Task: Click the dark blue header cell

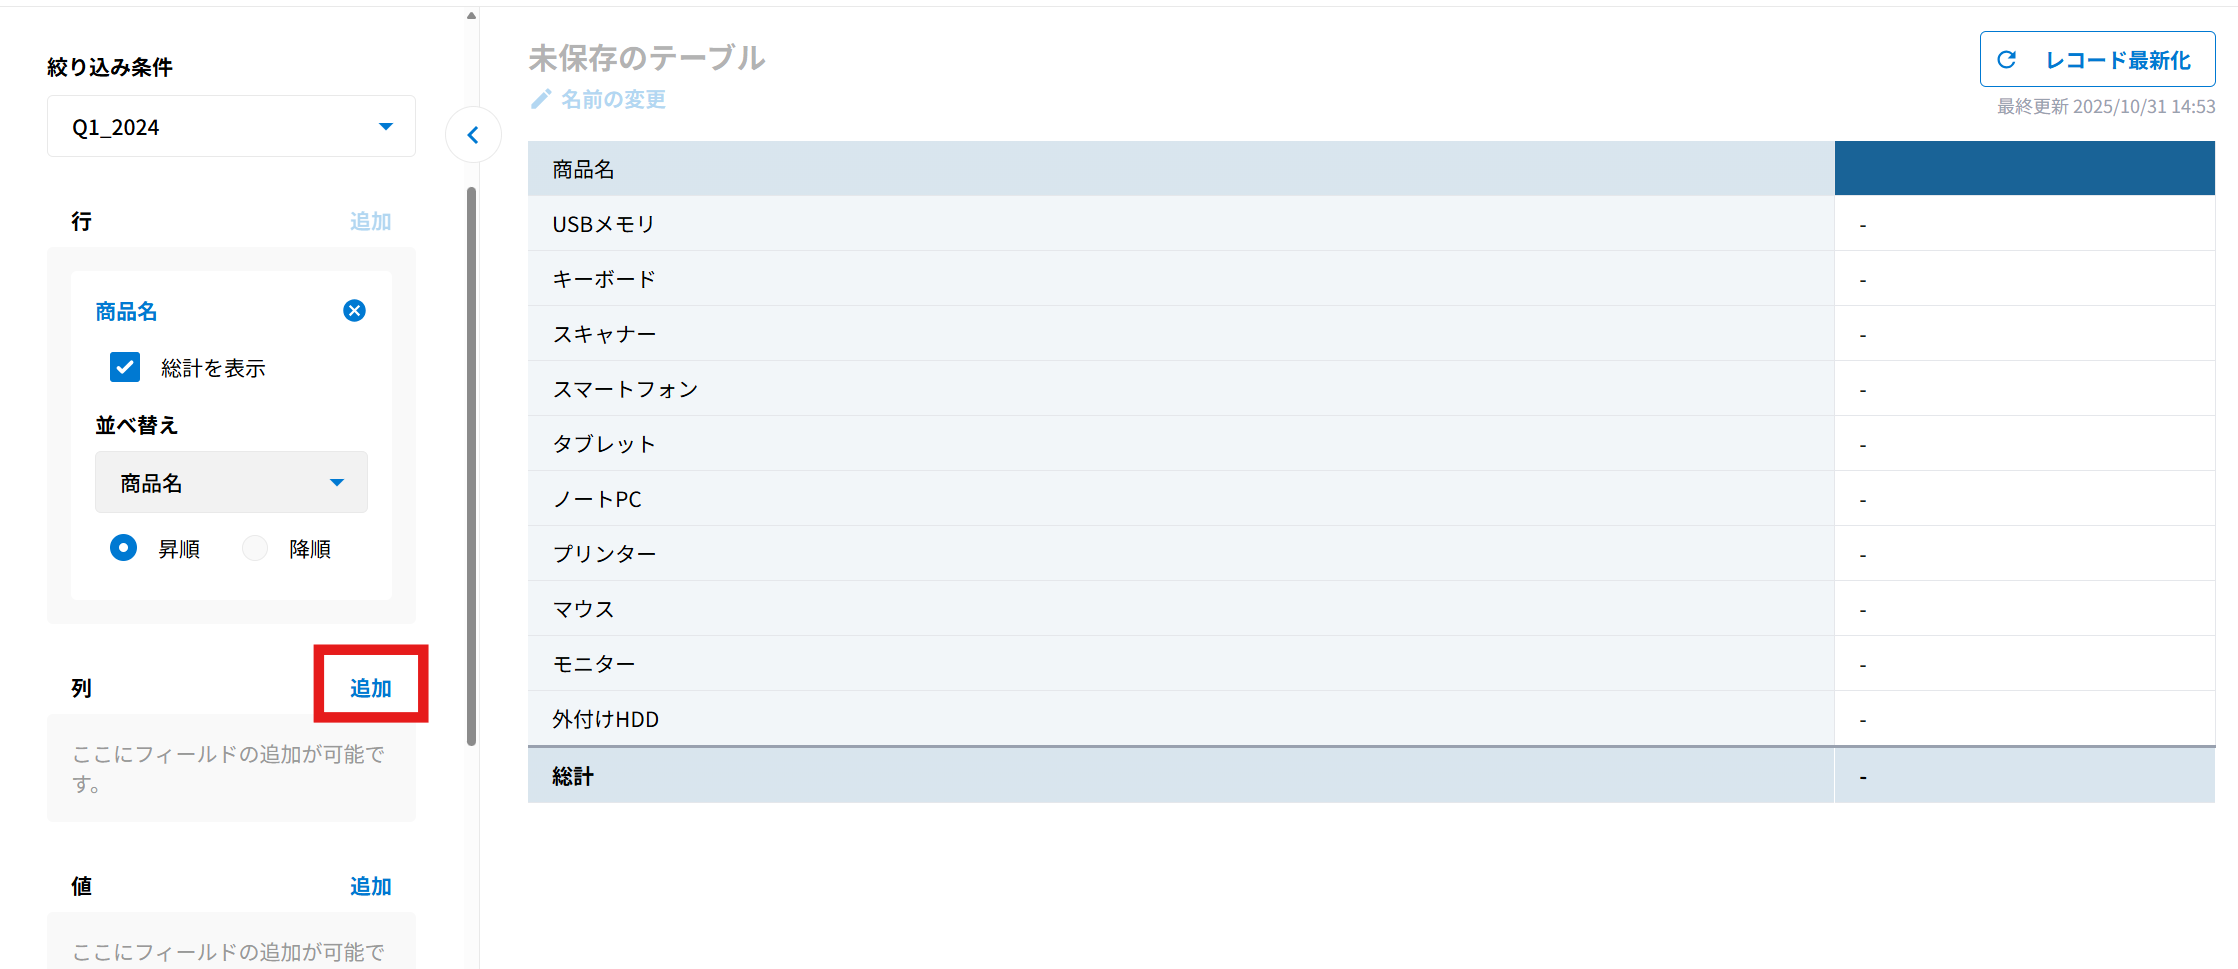Action: (x=2024, y=168)
